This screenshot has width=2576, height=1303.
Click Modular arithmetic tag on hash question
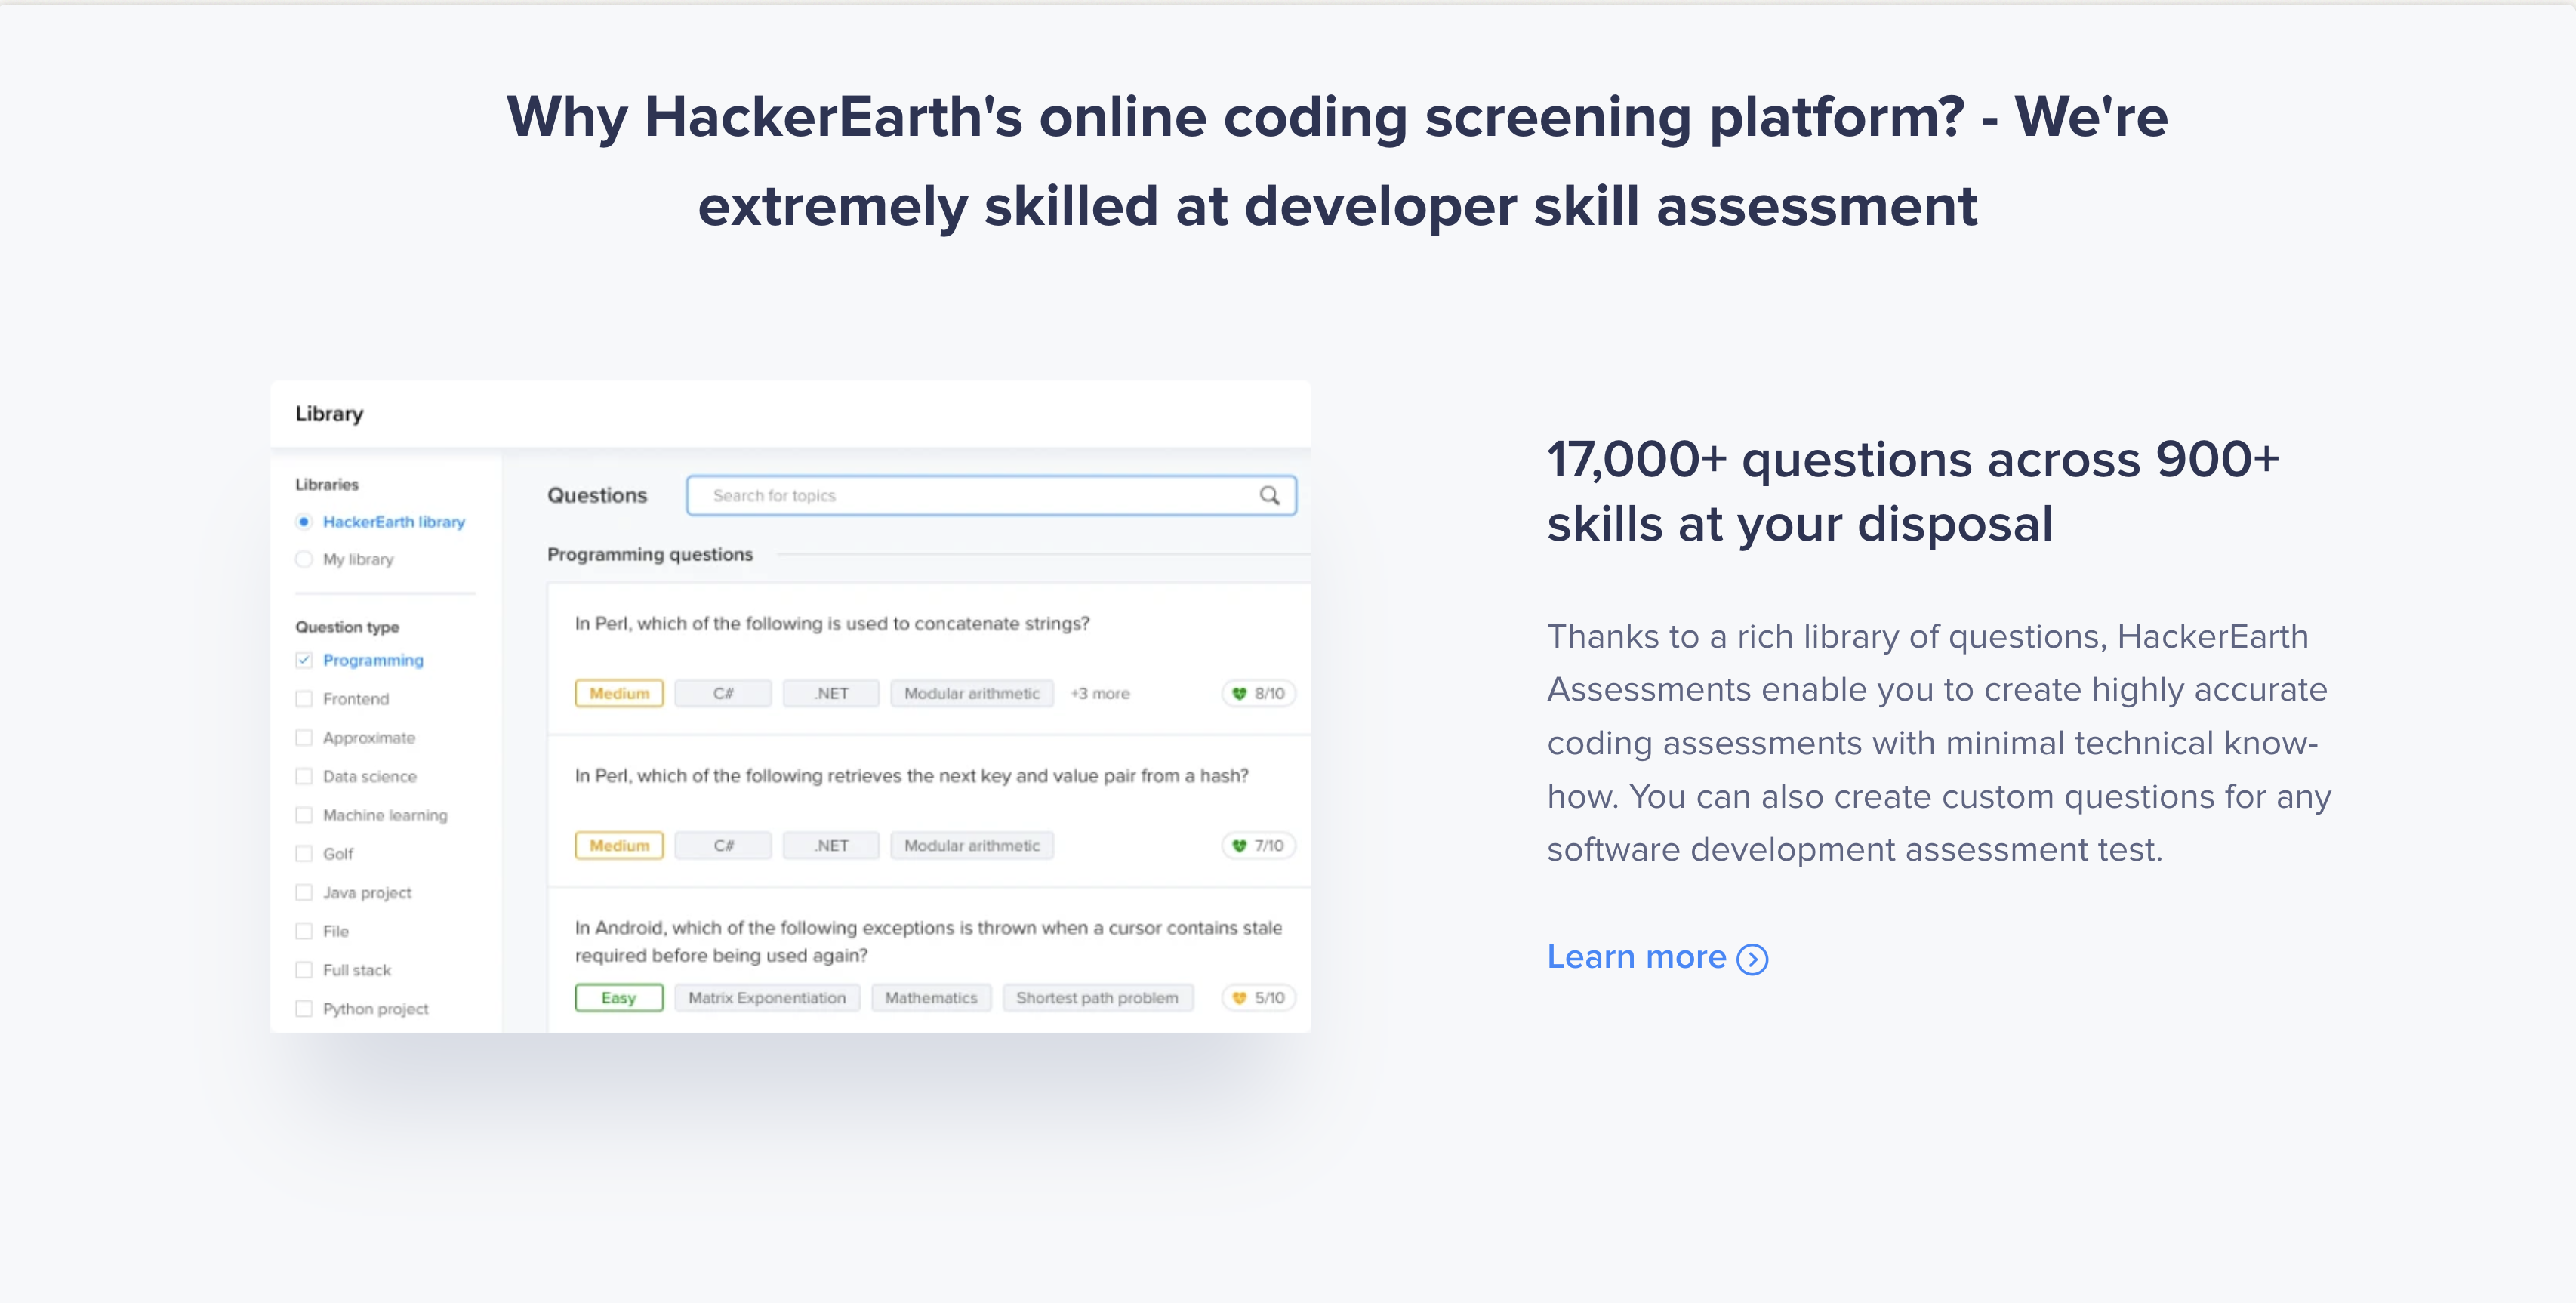(x=972, y=845)
